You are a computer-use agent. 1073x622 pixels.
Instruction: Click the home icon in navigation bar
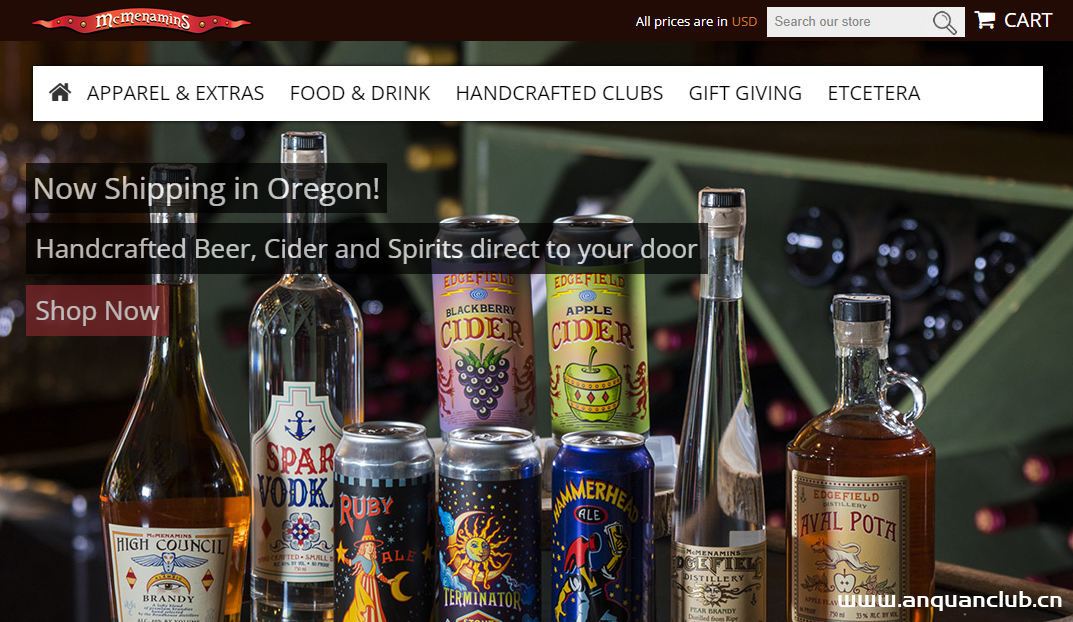pyautogui.click(x=60, y=92)
